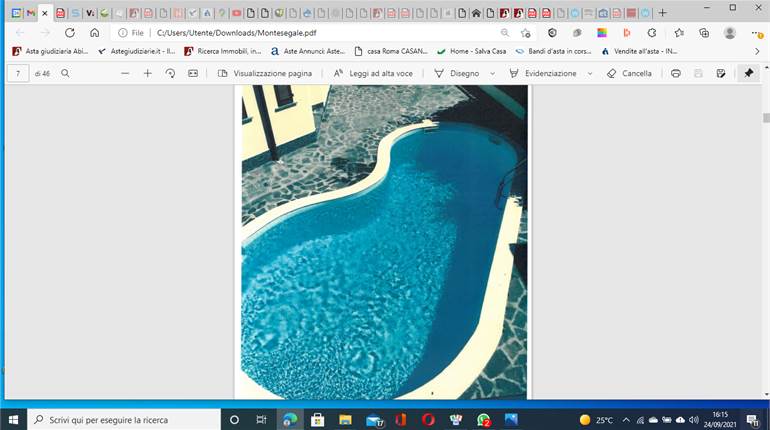Image resolution: width=770 pixels, height=430 pixels.
Task: Toggle the Disegno drawing tool
Action: [457, 73]
